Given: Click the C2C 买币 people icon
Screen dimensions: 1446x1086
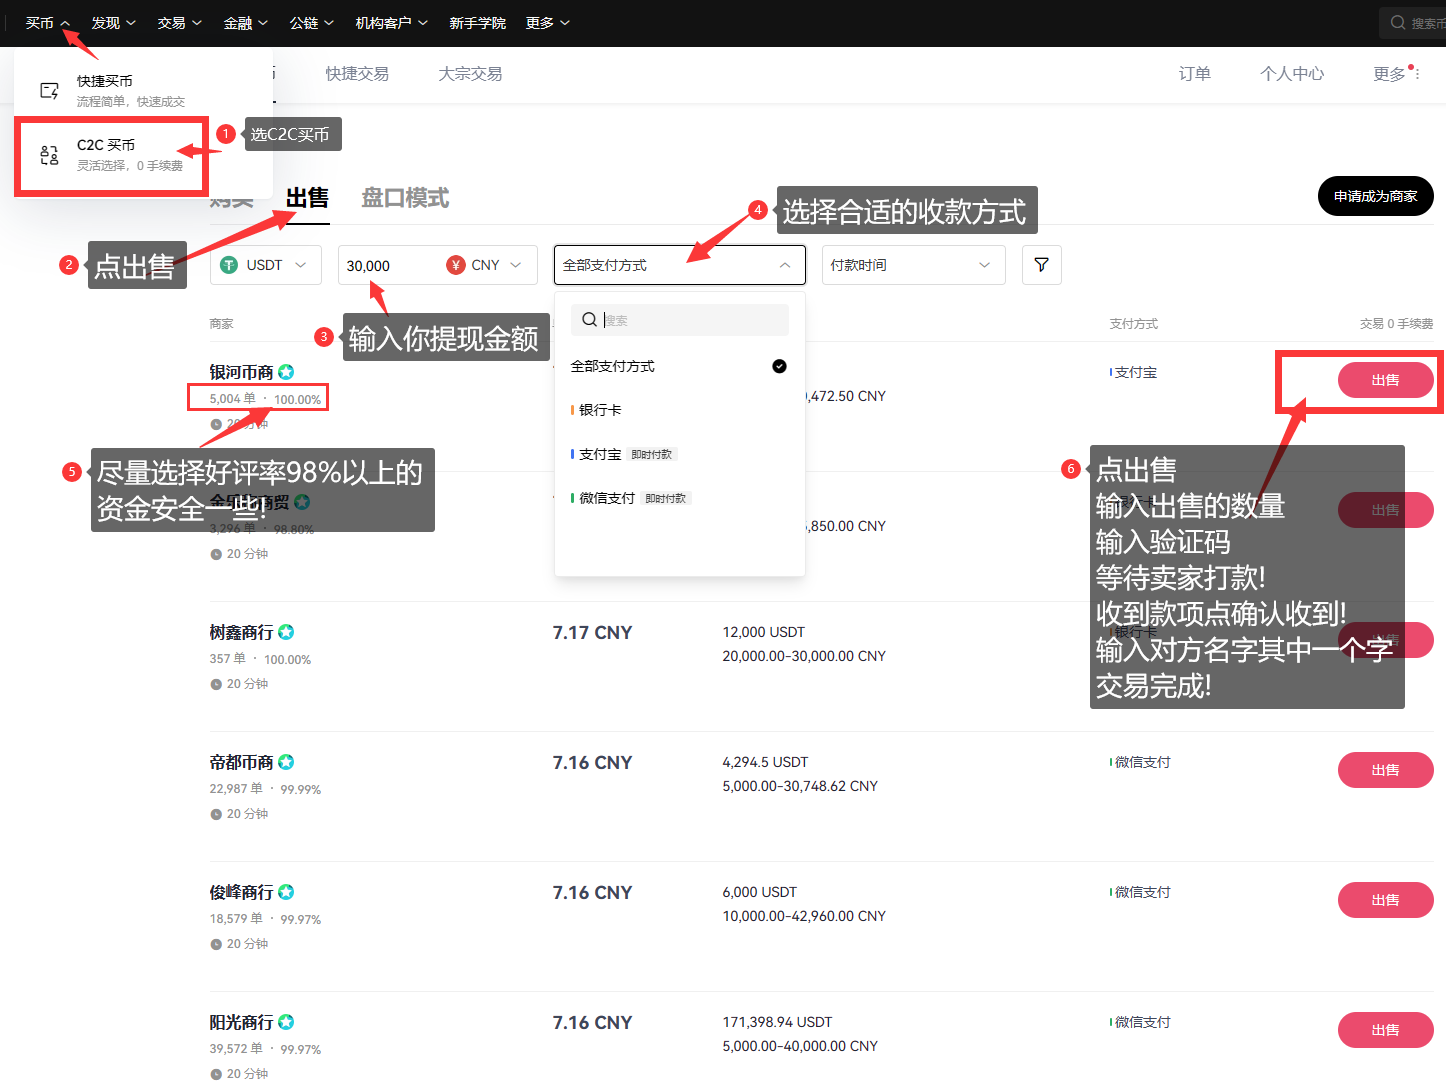Looking at the screenshot, I should 49,155.
